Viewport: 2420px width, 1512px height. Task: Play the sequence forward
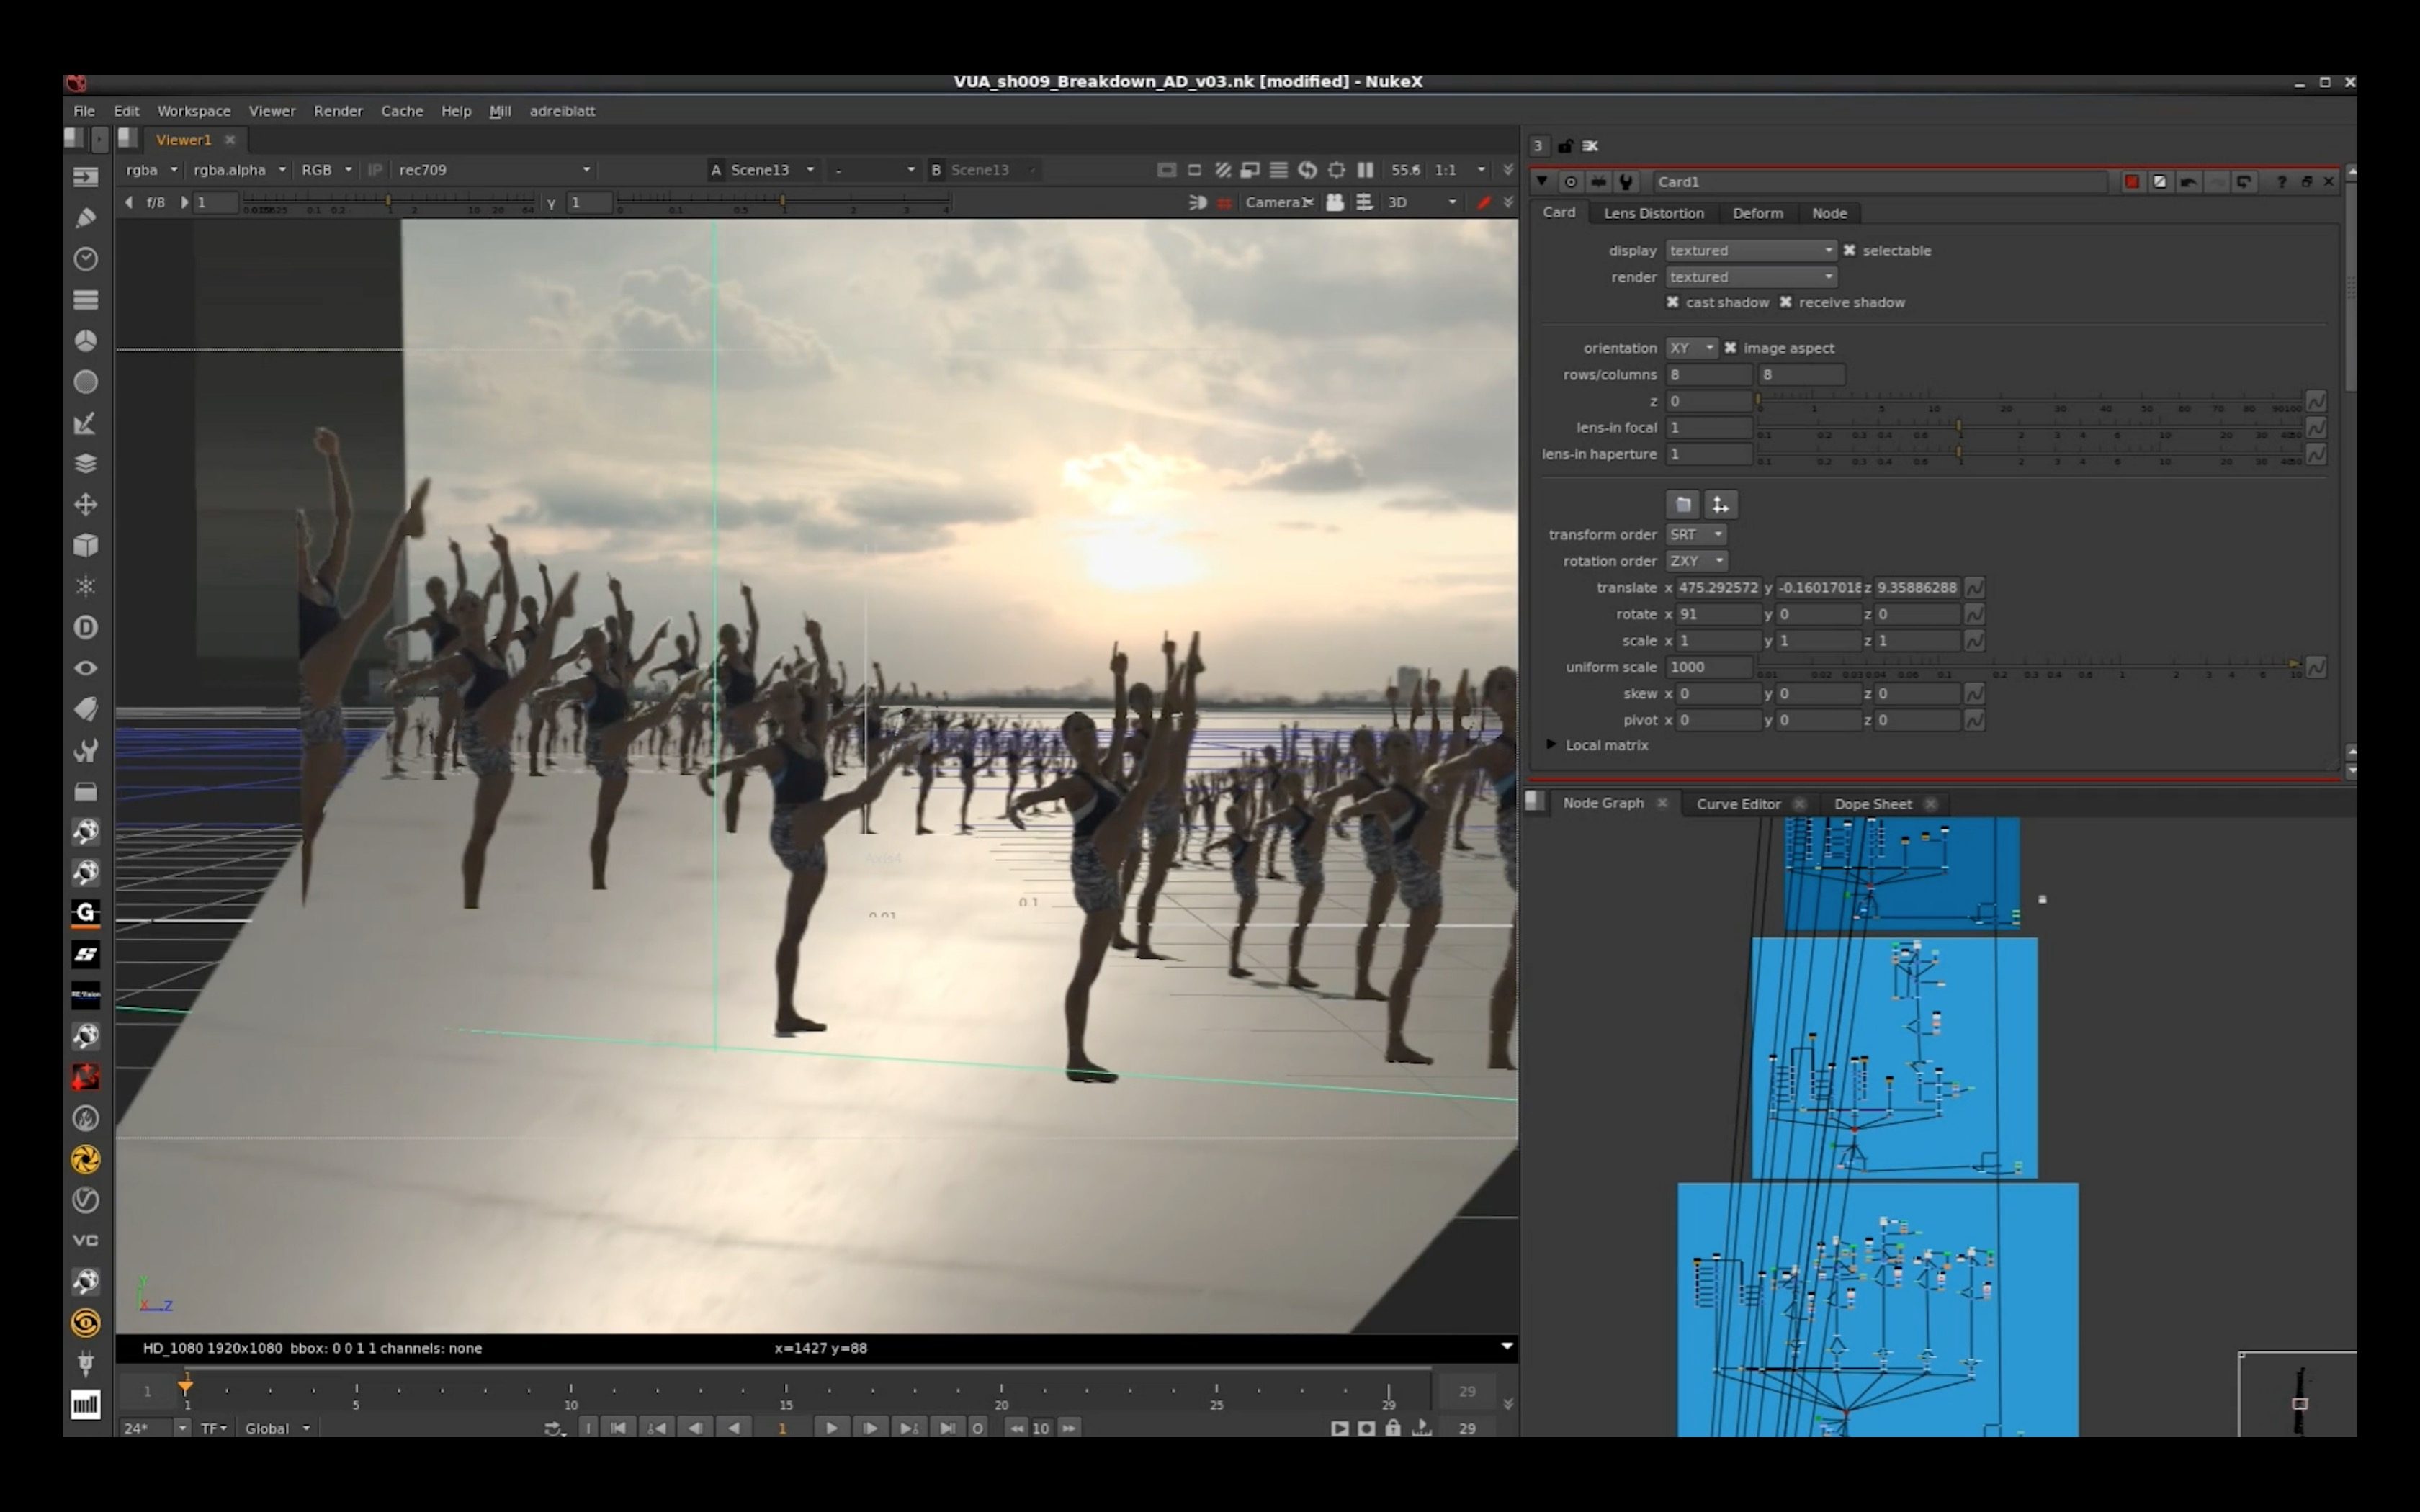pyautogui.click(x=831, y=1428)
